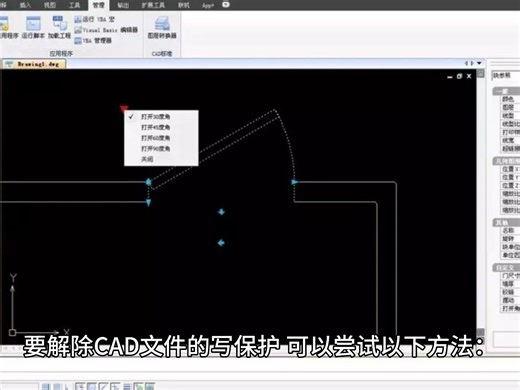This screenshot has height=390, width=520.
Task: Click the 加载工程 (Load Project) ribbon icon
Action: pos(59,27)
